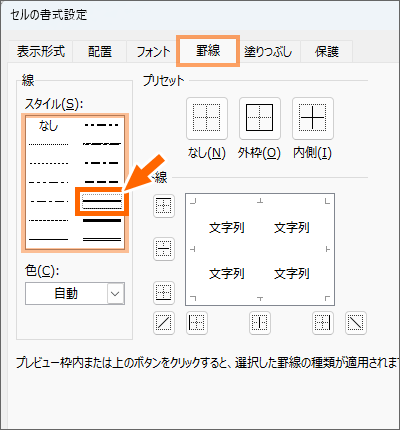The width and height of the screenshot is (400, 430).
Task: Click inside the border preview box
Action: pos(260,249)
